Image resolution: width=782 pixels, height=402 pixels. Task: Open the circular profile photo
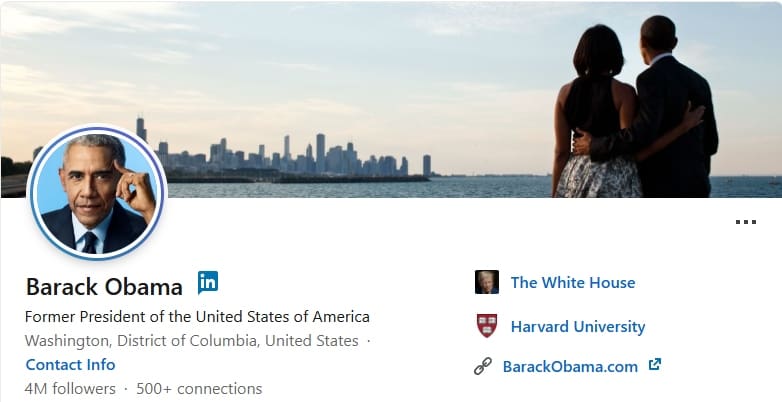[x=97, y=193]
